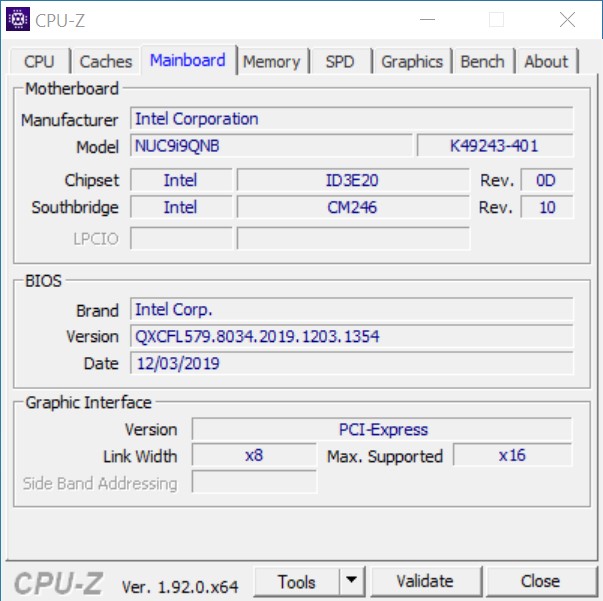Open the Bench tab
This screenshot has width=603, height=601.
coord(483,61)
